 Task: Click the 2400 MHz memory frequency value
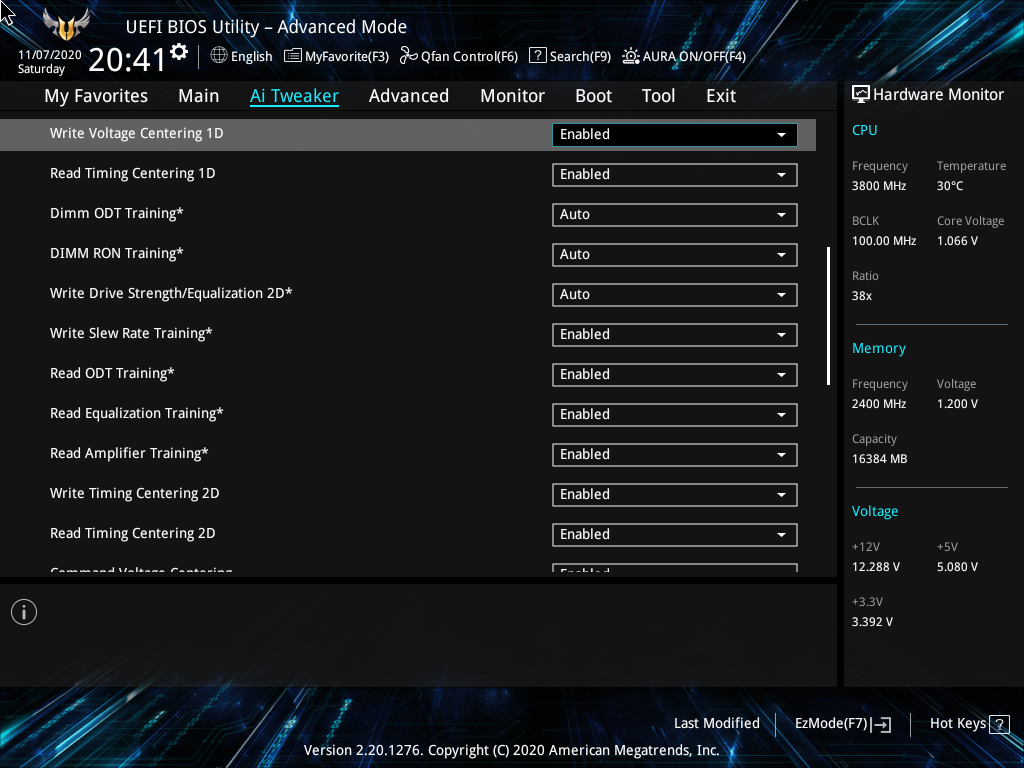click(x=879, y=404)
